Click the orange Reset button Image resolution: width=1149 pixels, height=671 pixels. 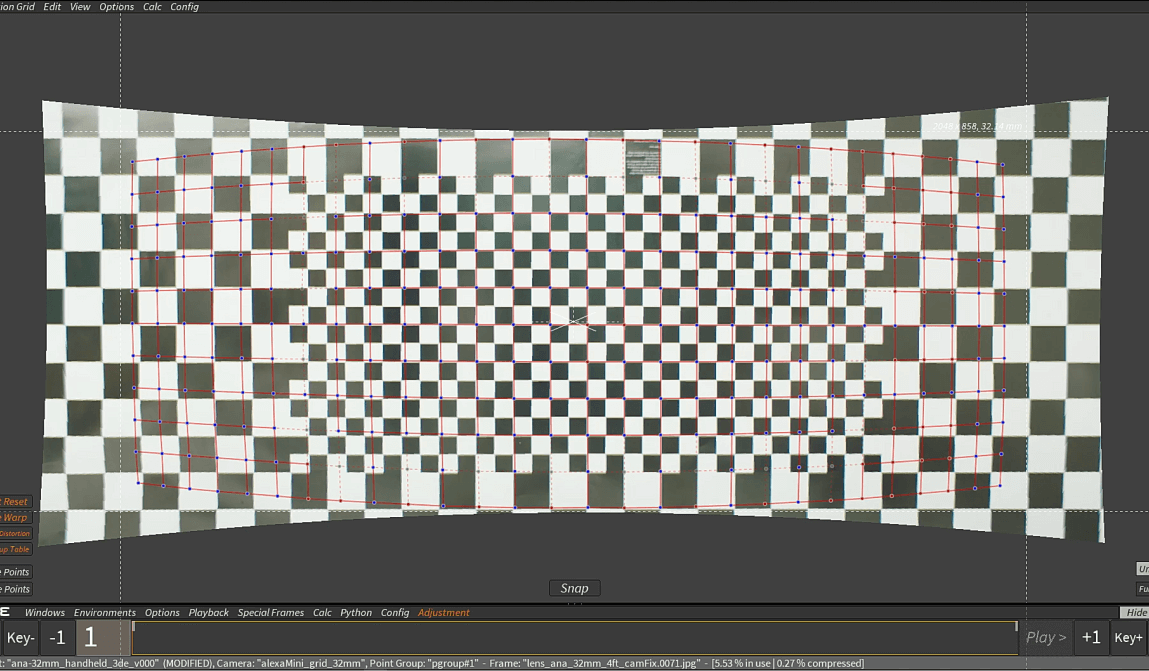click(x=15, y=502)
